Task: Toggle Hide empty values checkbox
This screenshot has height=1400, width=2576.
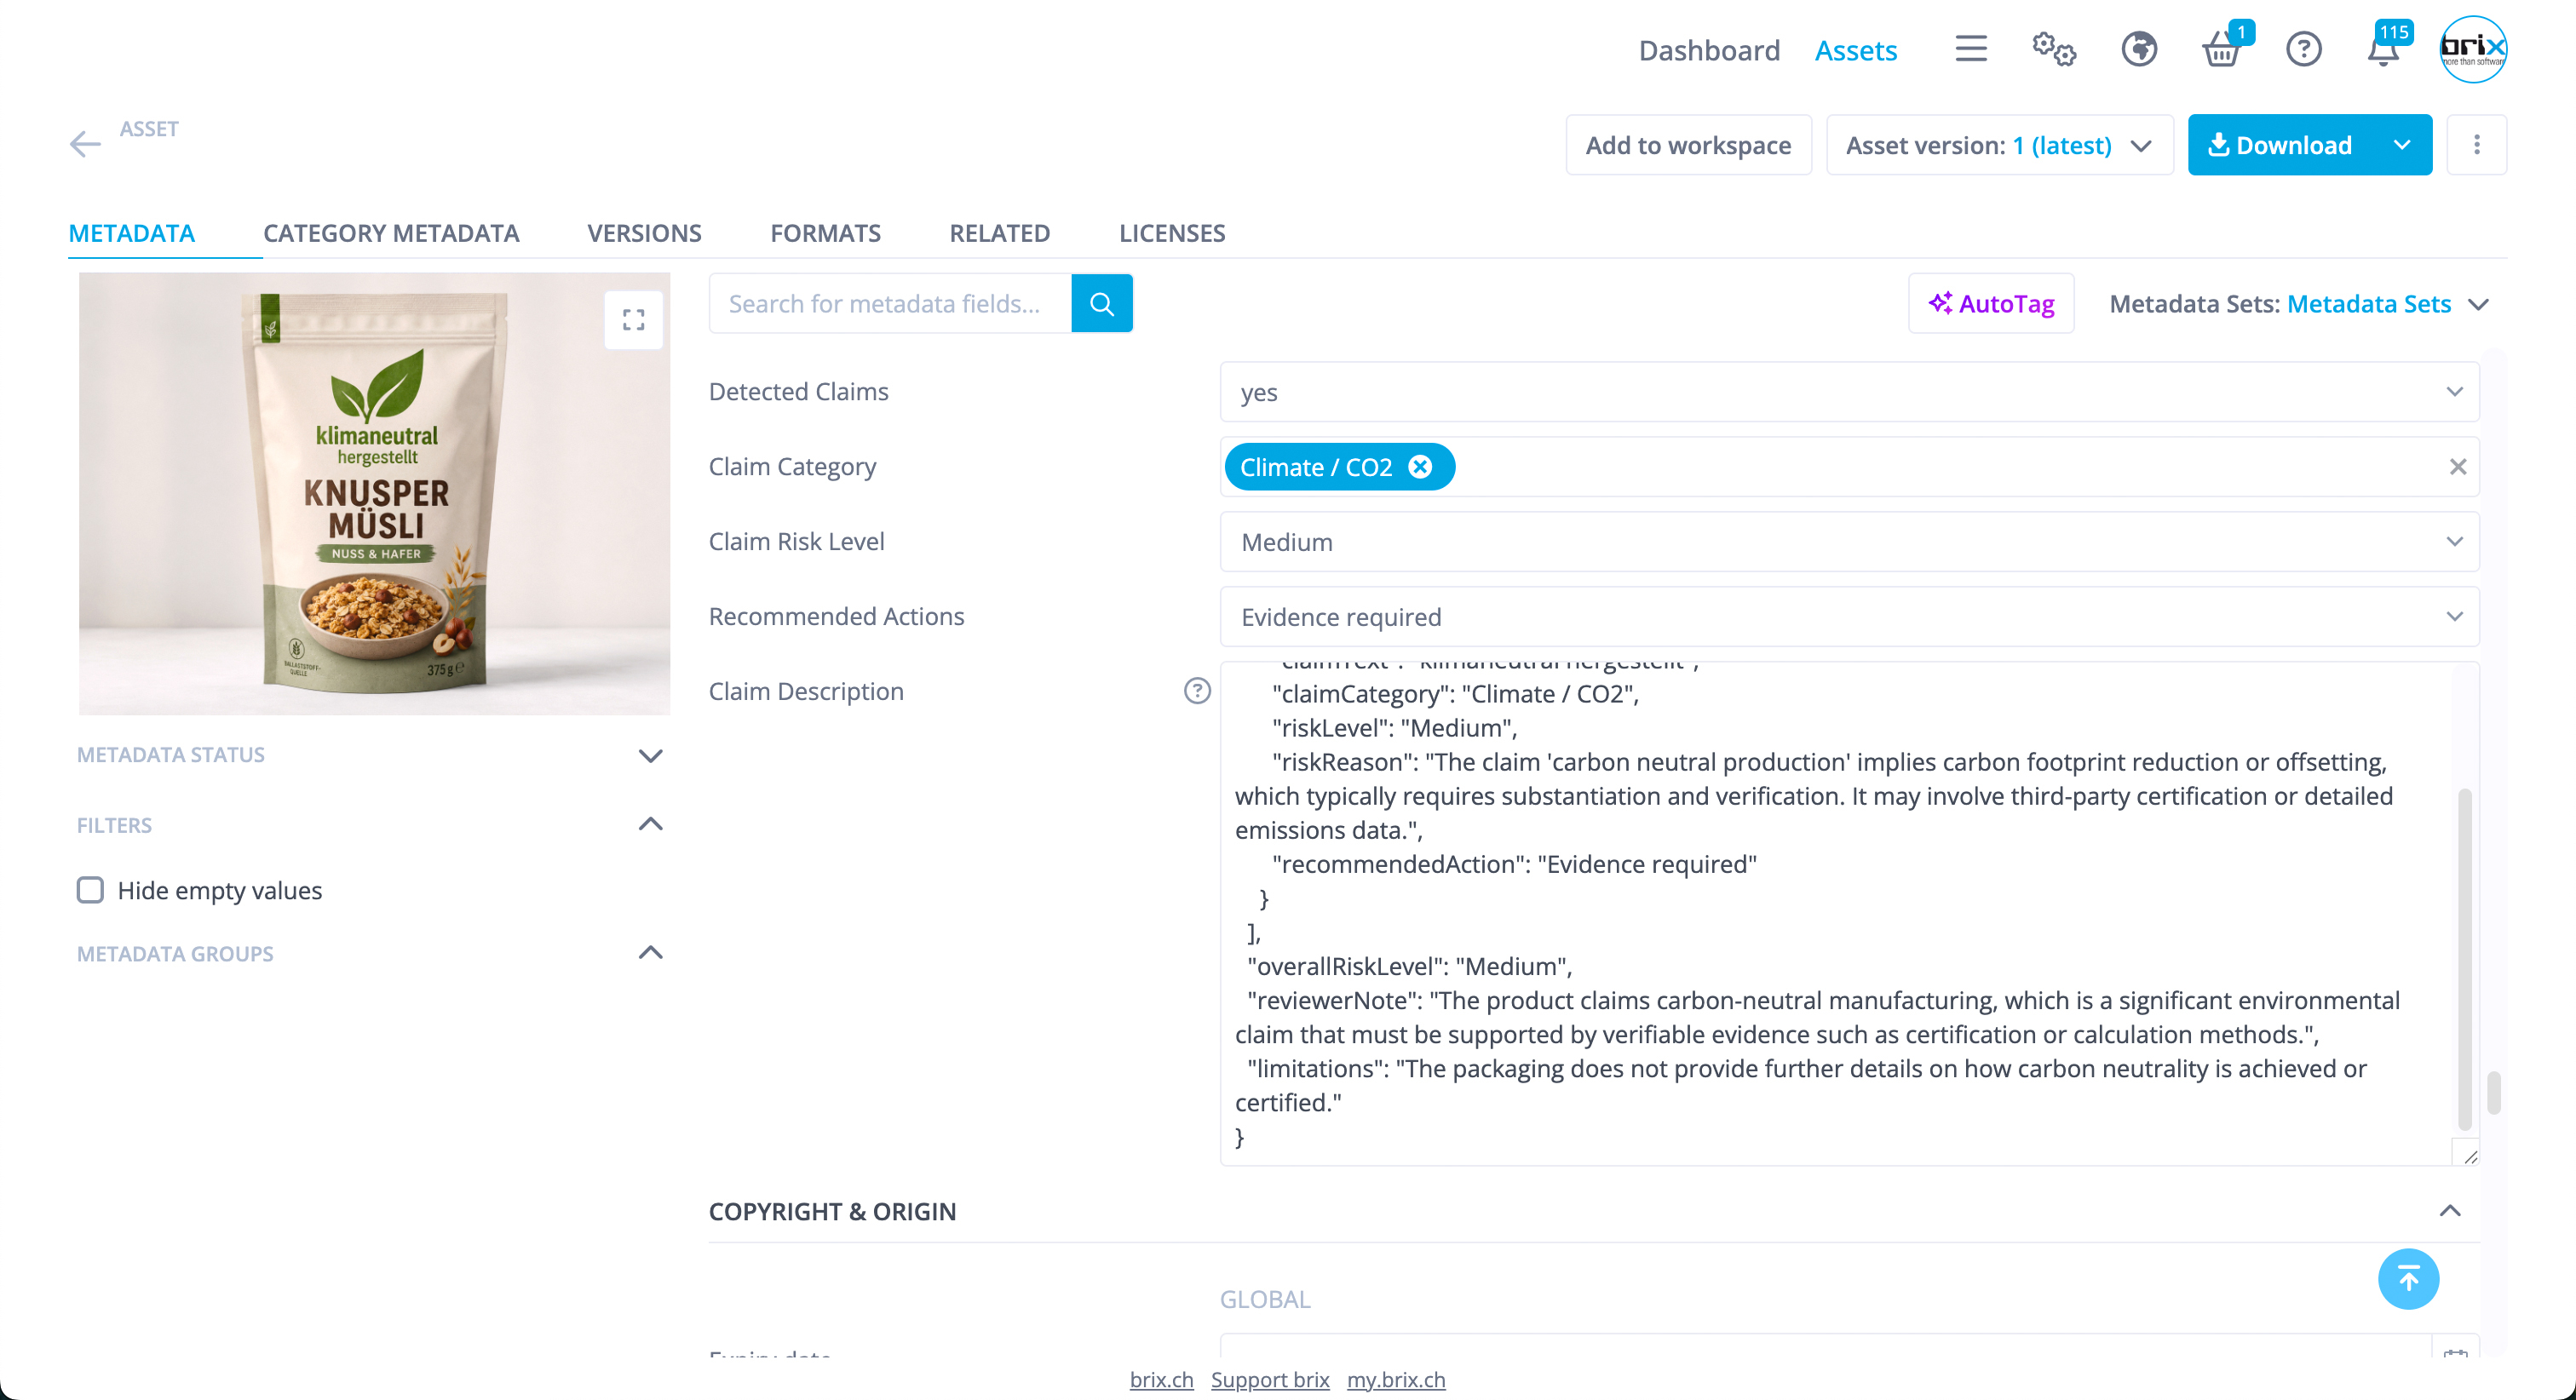Action: 90,890
